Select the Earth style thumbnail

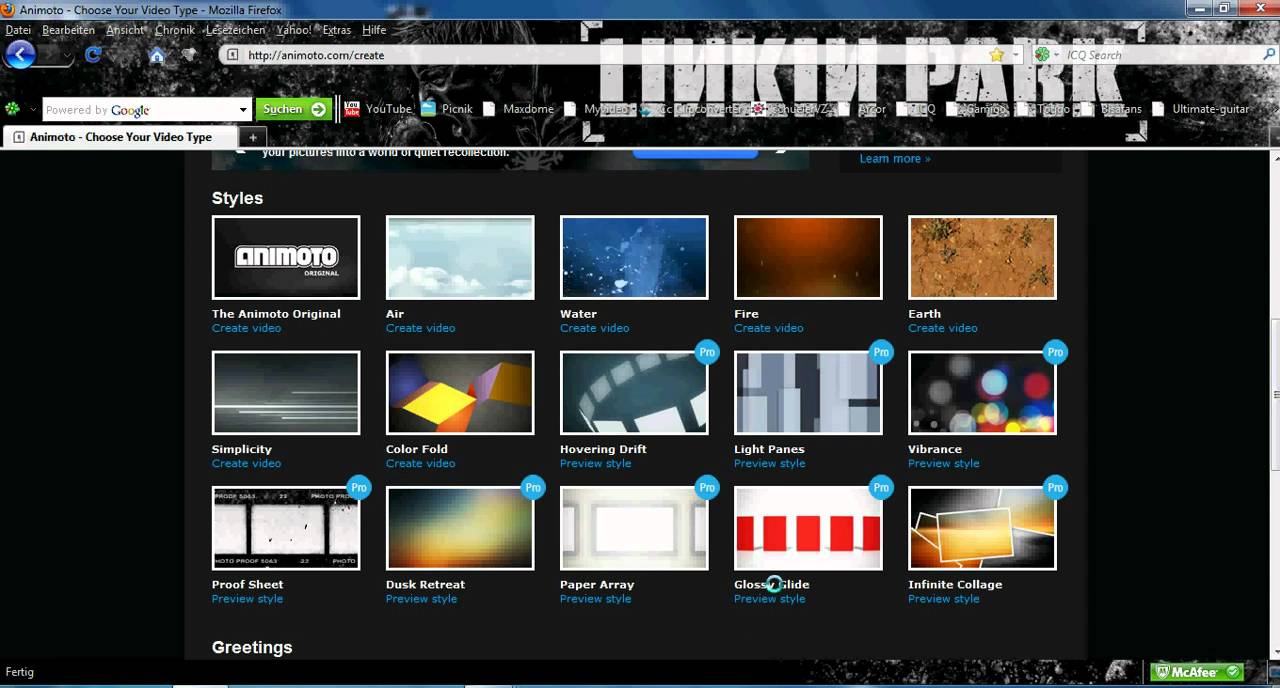click(982, 257)
